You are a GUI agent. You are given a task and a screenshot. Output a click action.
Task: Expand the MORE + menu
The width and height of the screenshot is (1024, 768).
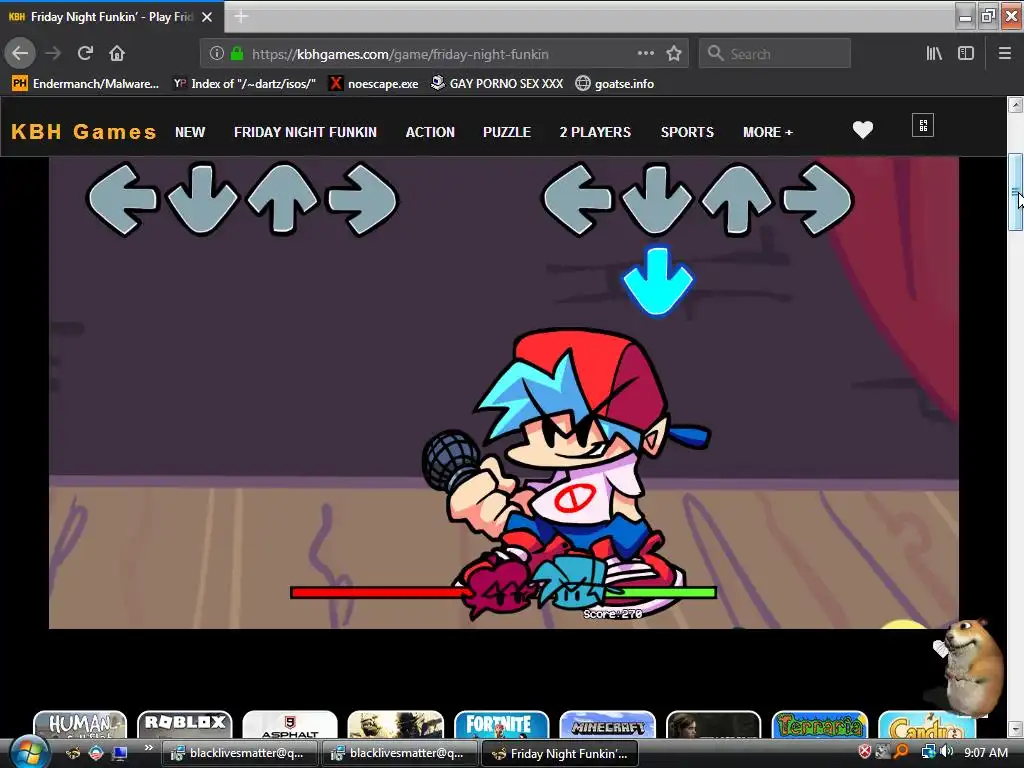(x=768, y=132)
